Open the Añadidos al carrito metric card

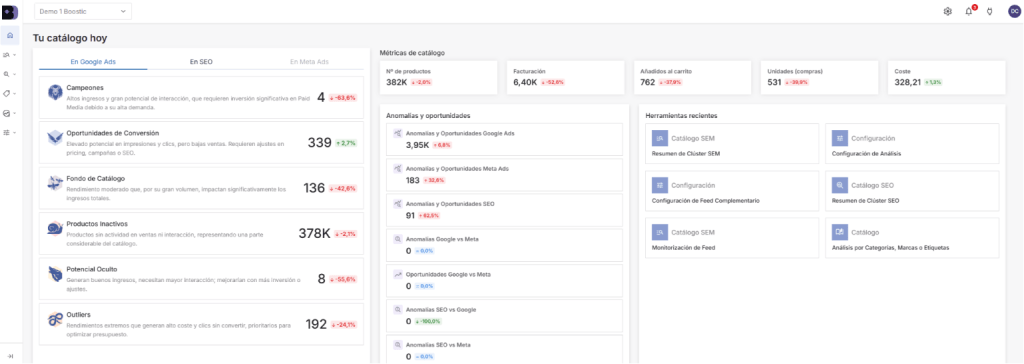click(x=693, y=77)
